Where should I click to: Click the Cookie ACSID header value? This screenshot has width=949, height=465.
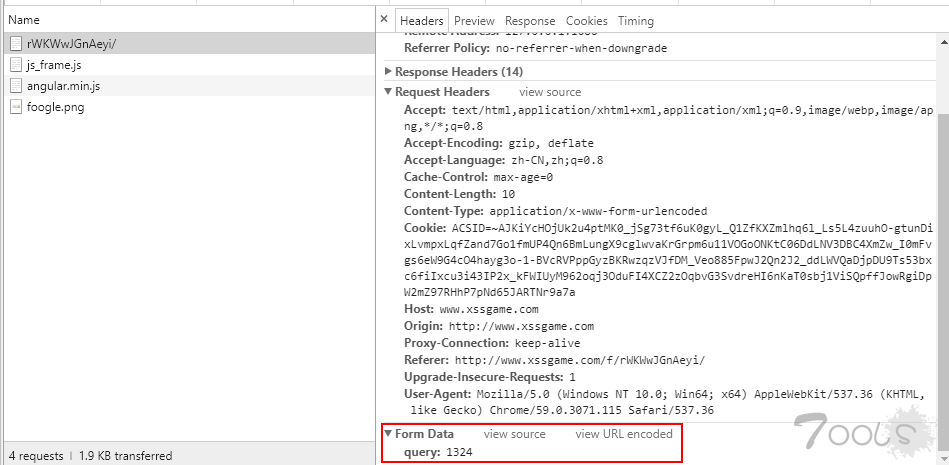click(x=669, y=260)
